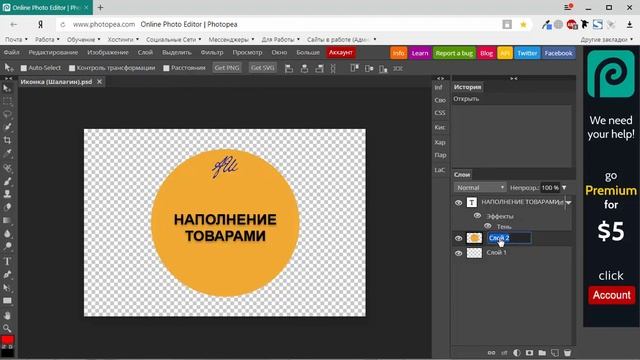Select the Lasso tool

pos(7,114)
